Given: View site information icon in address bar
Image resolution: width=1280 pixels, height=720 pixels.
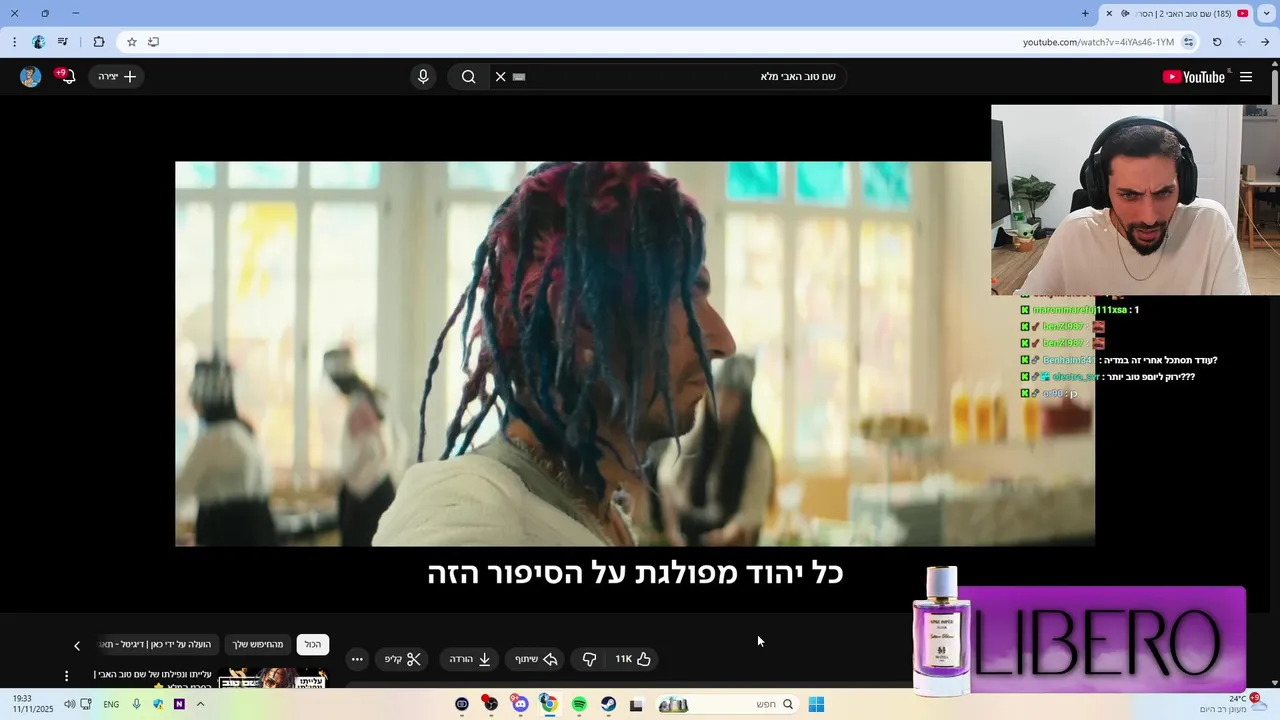Looking at the screenshot, I should tap(1188, 42).
